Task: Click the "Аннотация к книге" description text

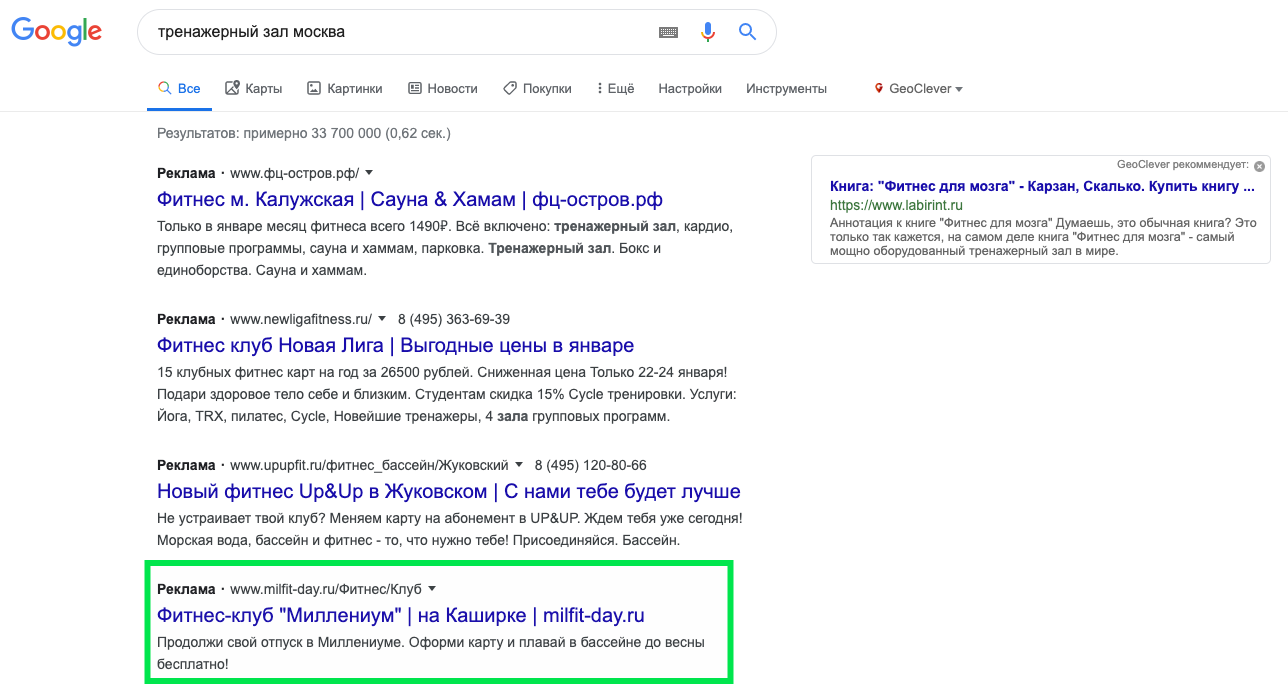Action: (1043, 237)
